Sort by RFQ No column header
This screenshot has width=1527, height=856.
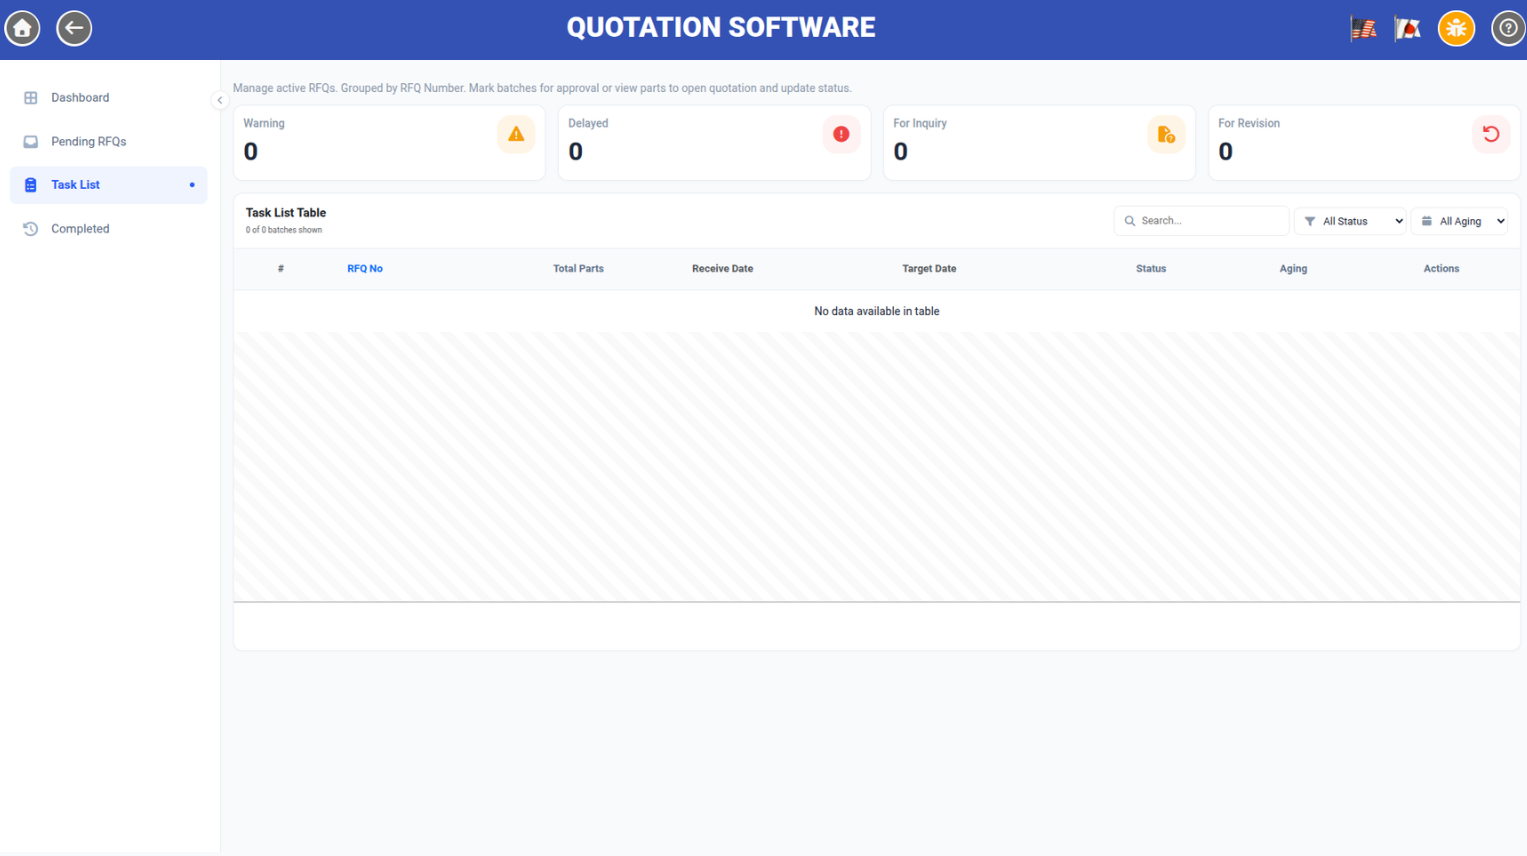click(365, 269)
